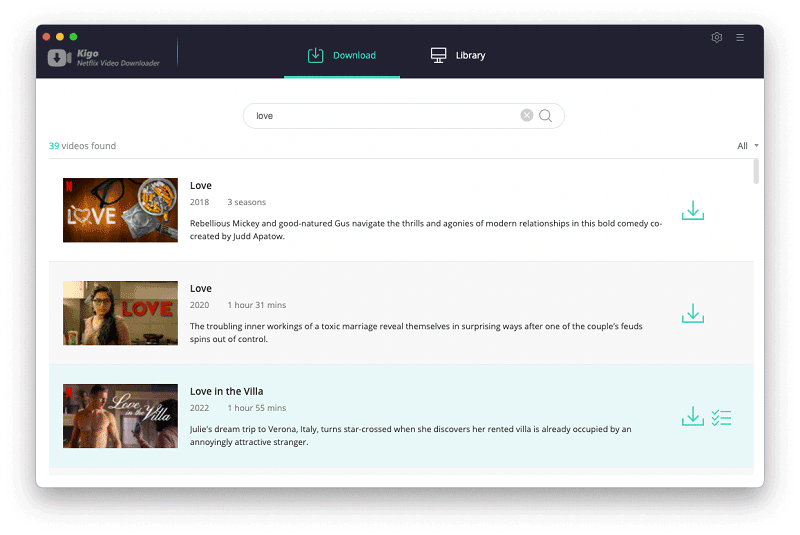Close the window with red button
800x535 pixels.
[x=46, y=37]
